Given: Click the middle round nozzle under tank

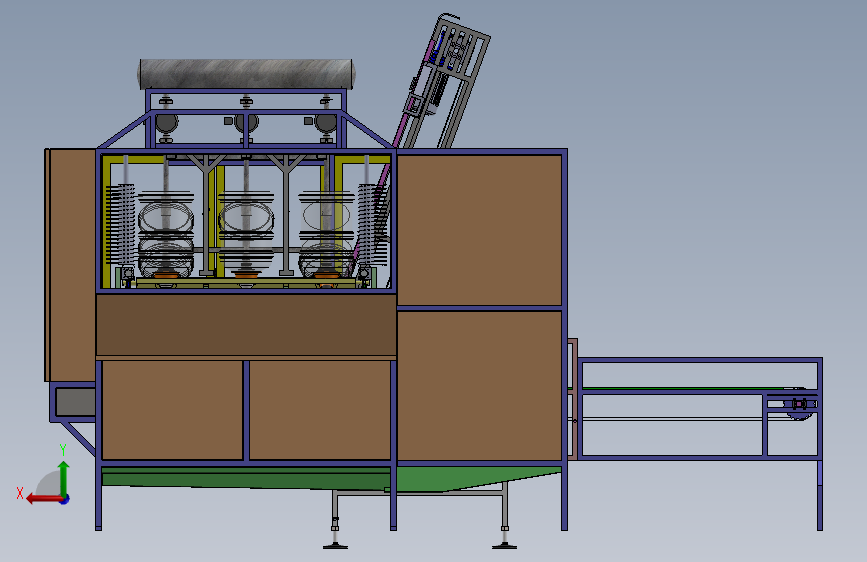Looking at the screenshot, I should tap(247, 123).
